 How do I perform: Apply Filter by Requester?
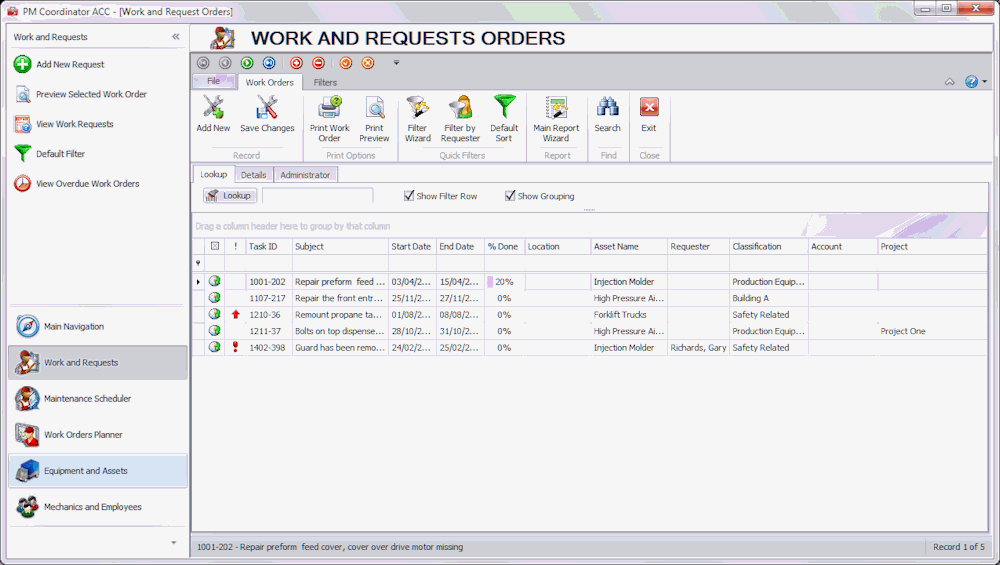coord(460,109)
